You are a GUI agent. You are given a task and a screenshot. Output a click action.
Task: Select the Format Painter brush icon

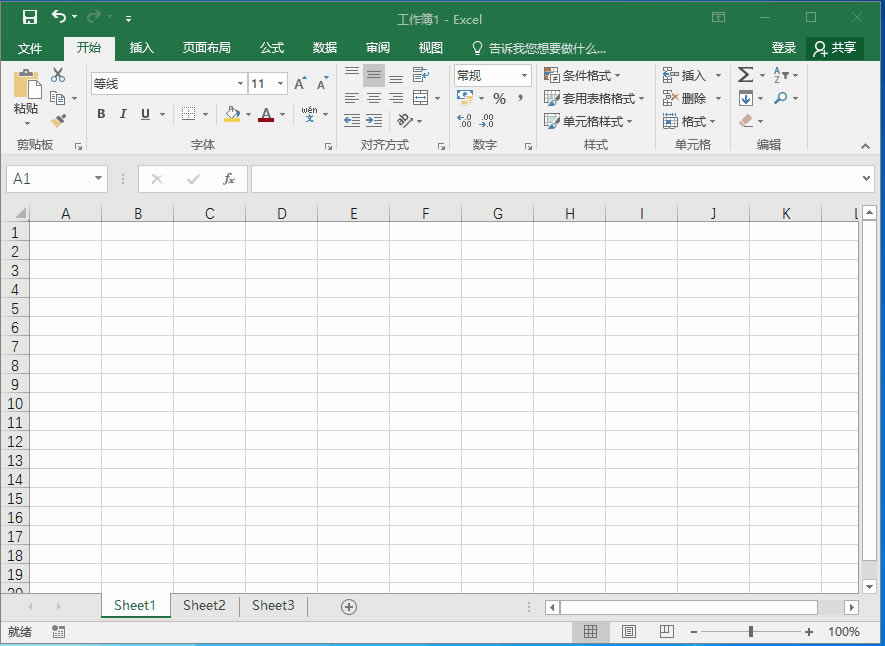tap(58, 121)
